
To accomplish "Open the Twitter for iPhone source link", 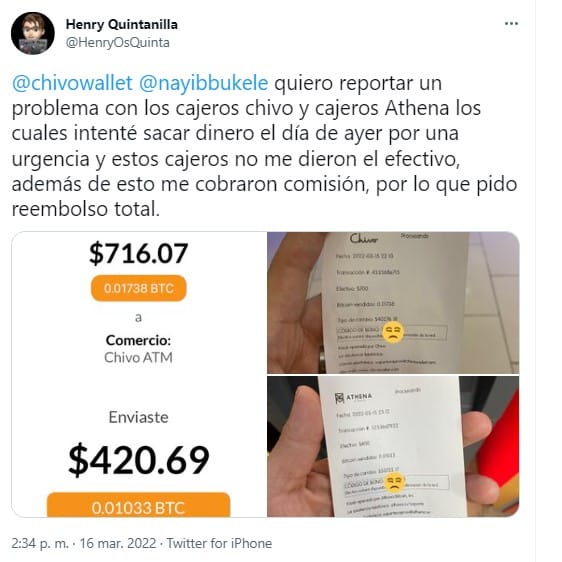I will click(x=219, y=543).
